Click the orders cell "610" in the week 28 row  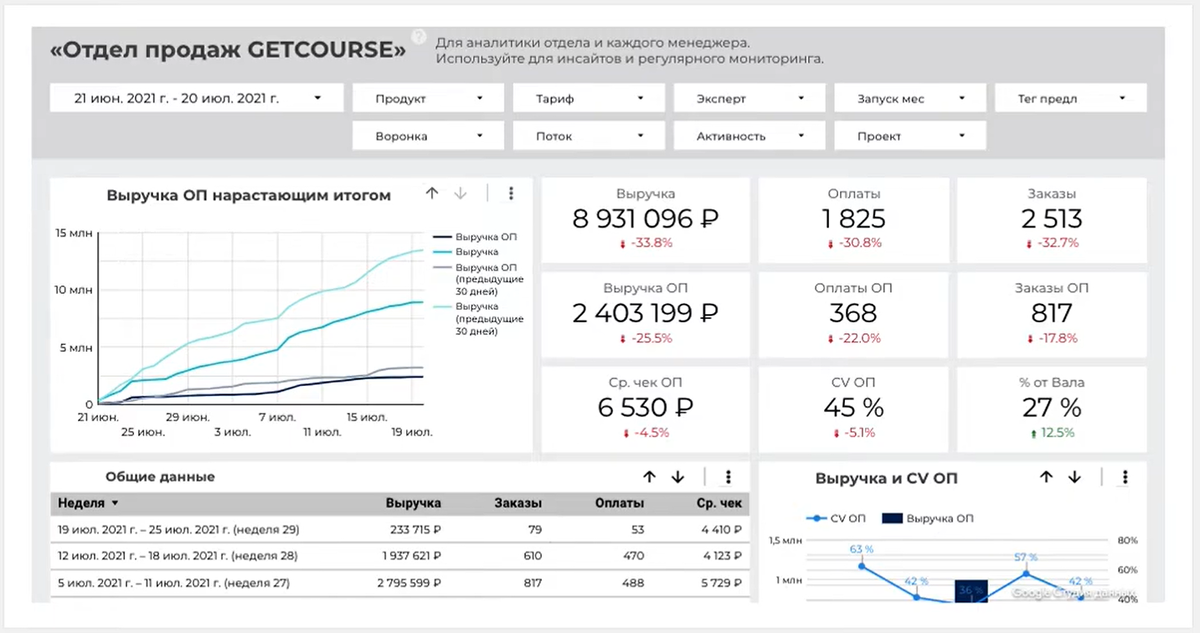(532, 555)
